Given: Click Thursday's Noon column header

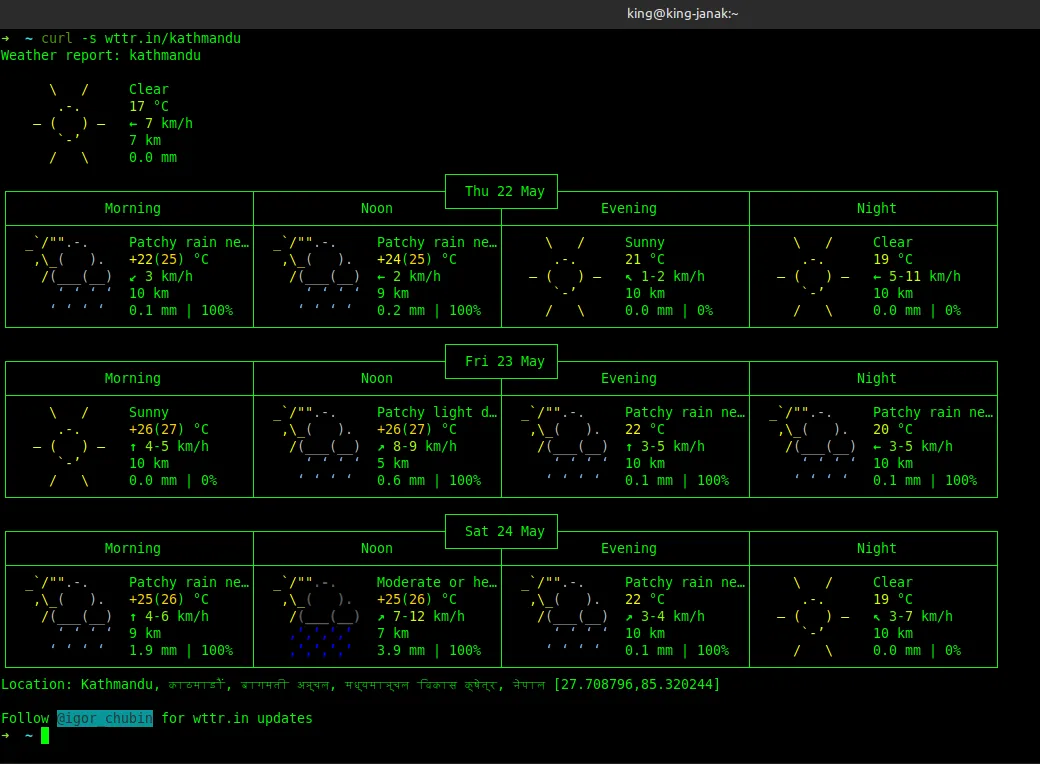Looking at the screenshot, I should click(x=377, y=208).
